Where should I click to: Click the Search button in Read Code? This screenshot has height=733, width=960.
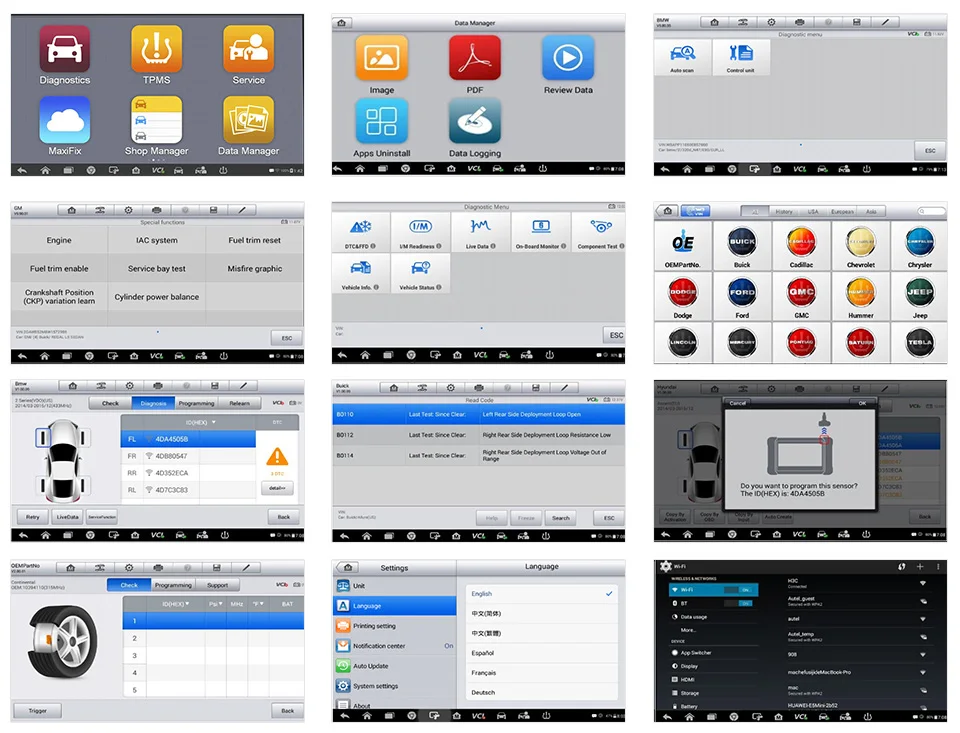[x=561, y=518]
